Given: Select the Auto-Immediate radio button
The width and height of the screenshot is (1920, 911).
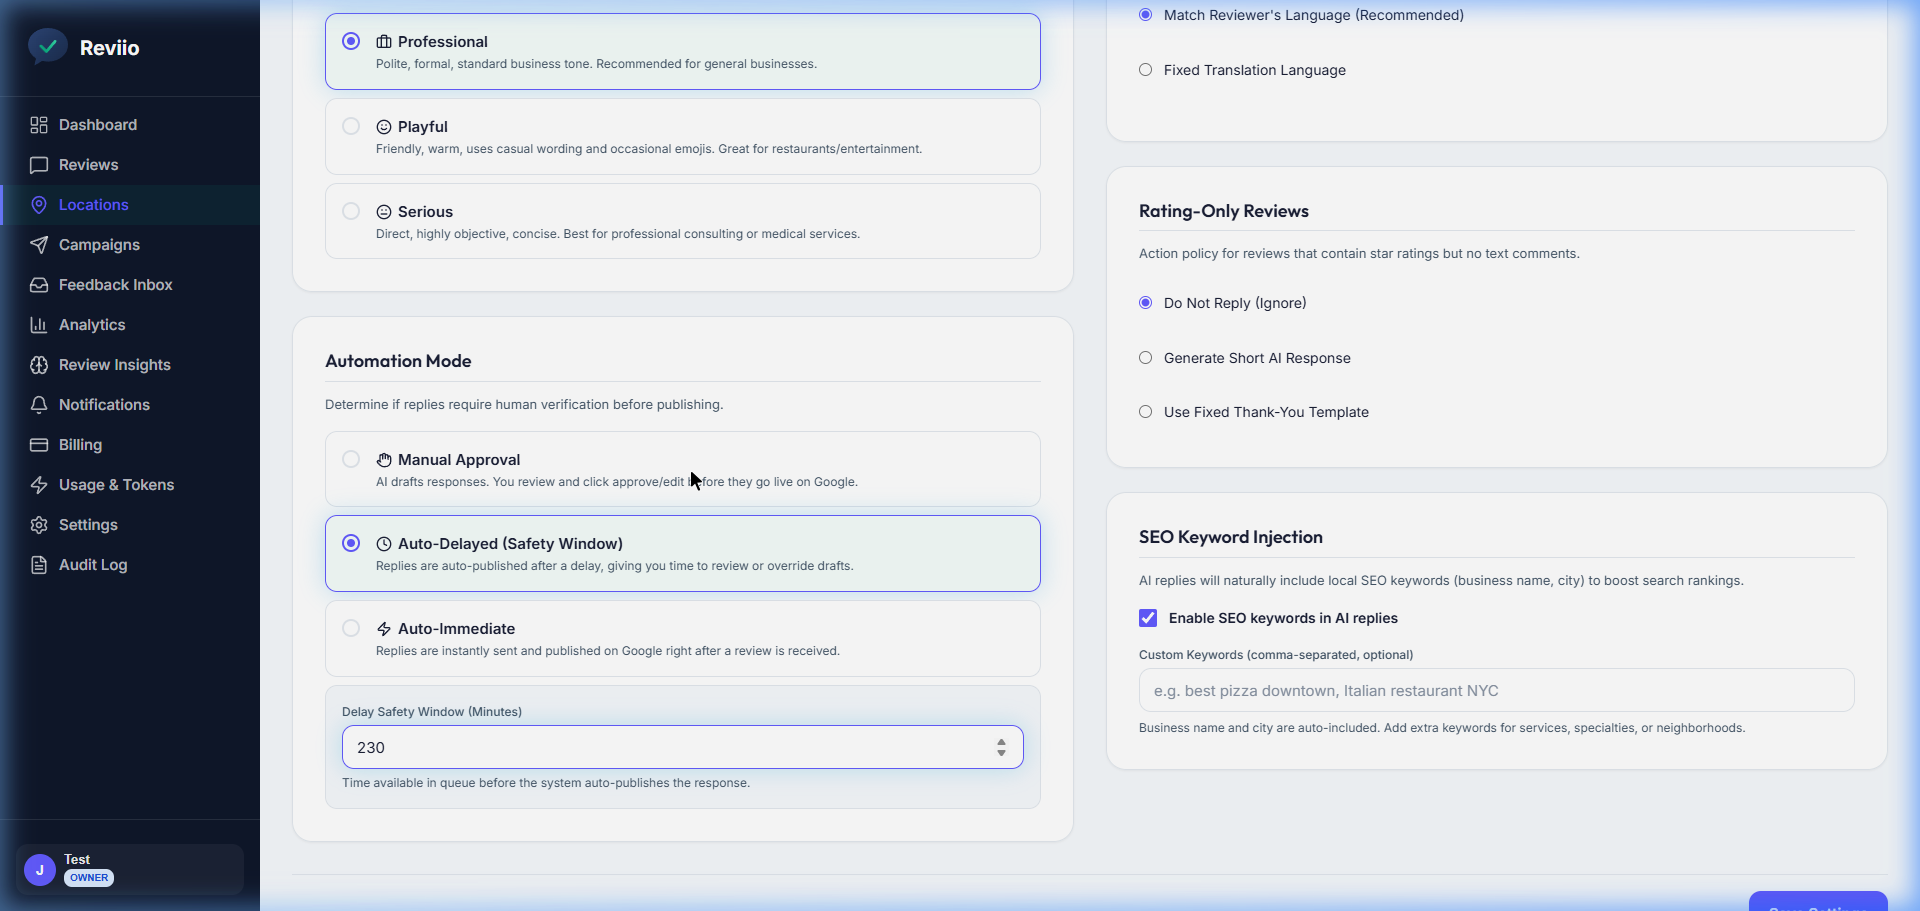Looking at the screenshot, I should 351,628.
